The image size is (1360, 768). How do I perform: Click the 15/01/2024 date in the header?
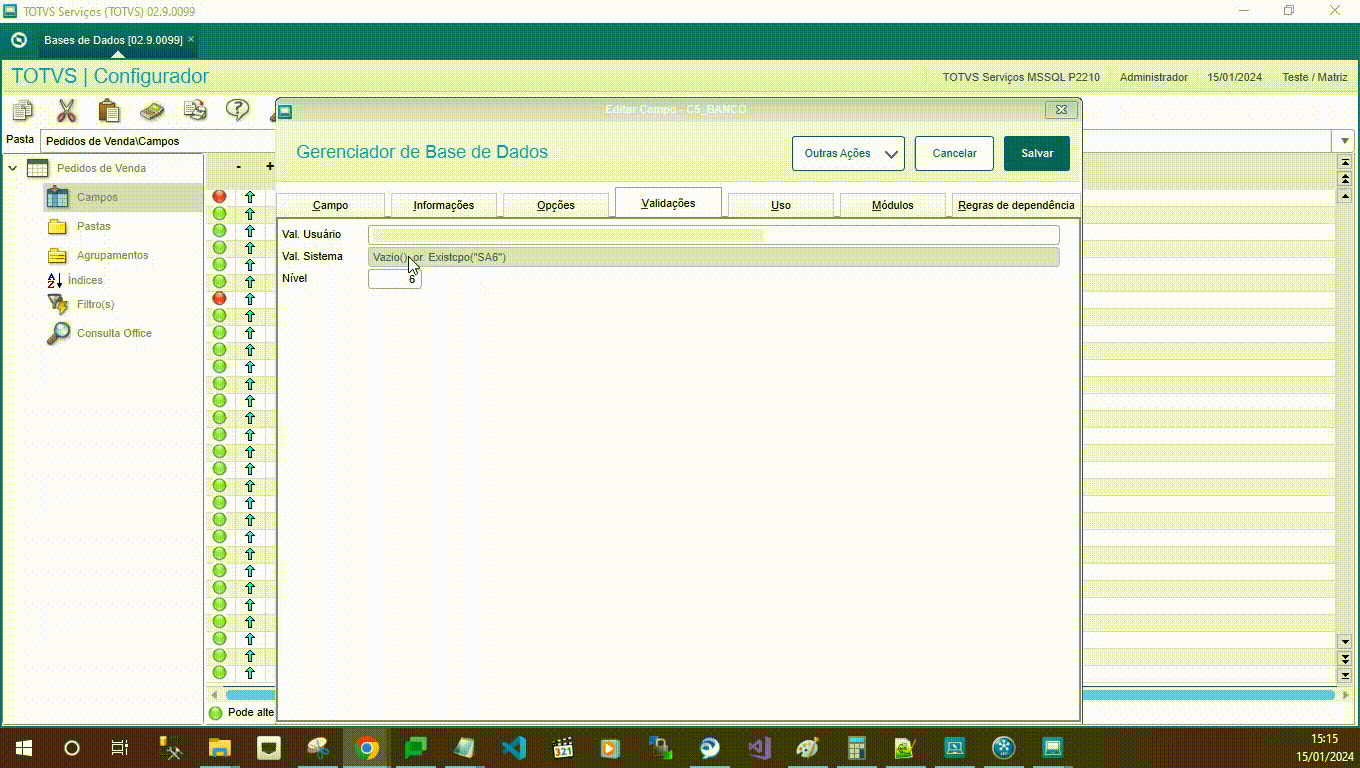tap(1234, 77)
